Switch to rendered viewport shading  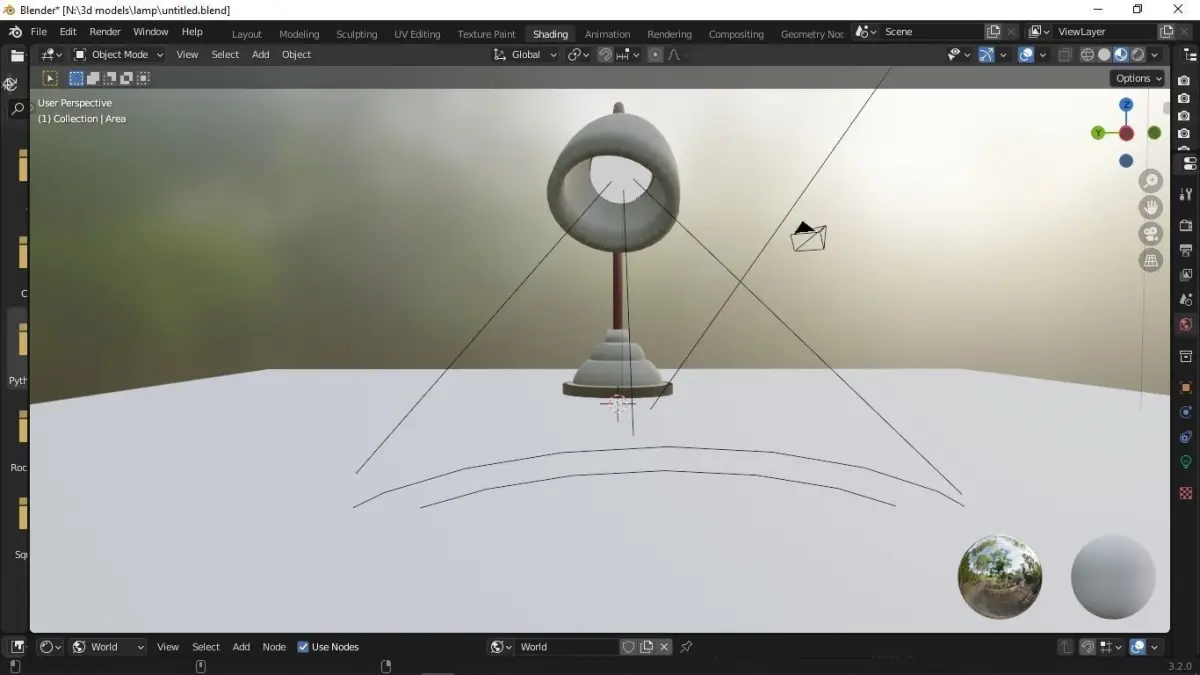coord(1137,55)
